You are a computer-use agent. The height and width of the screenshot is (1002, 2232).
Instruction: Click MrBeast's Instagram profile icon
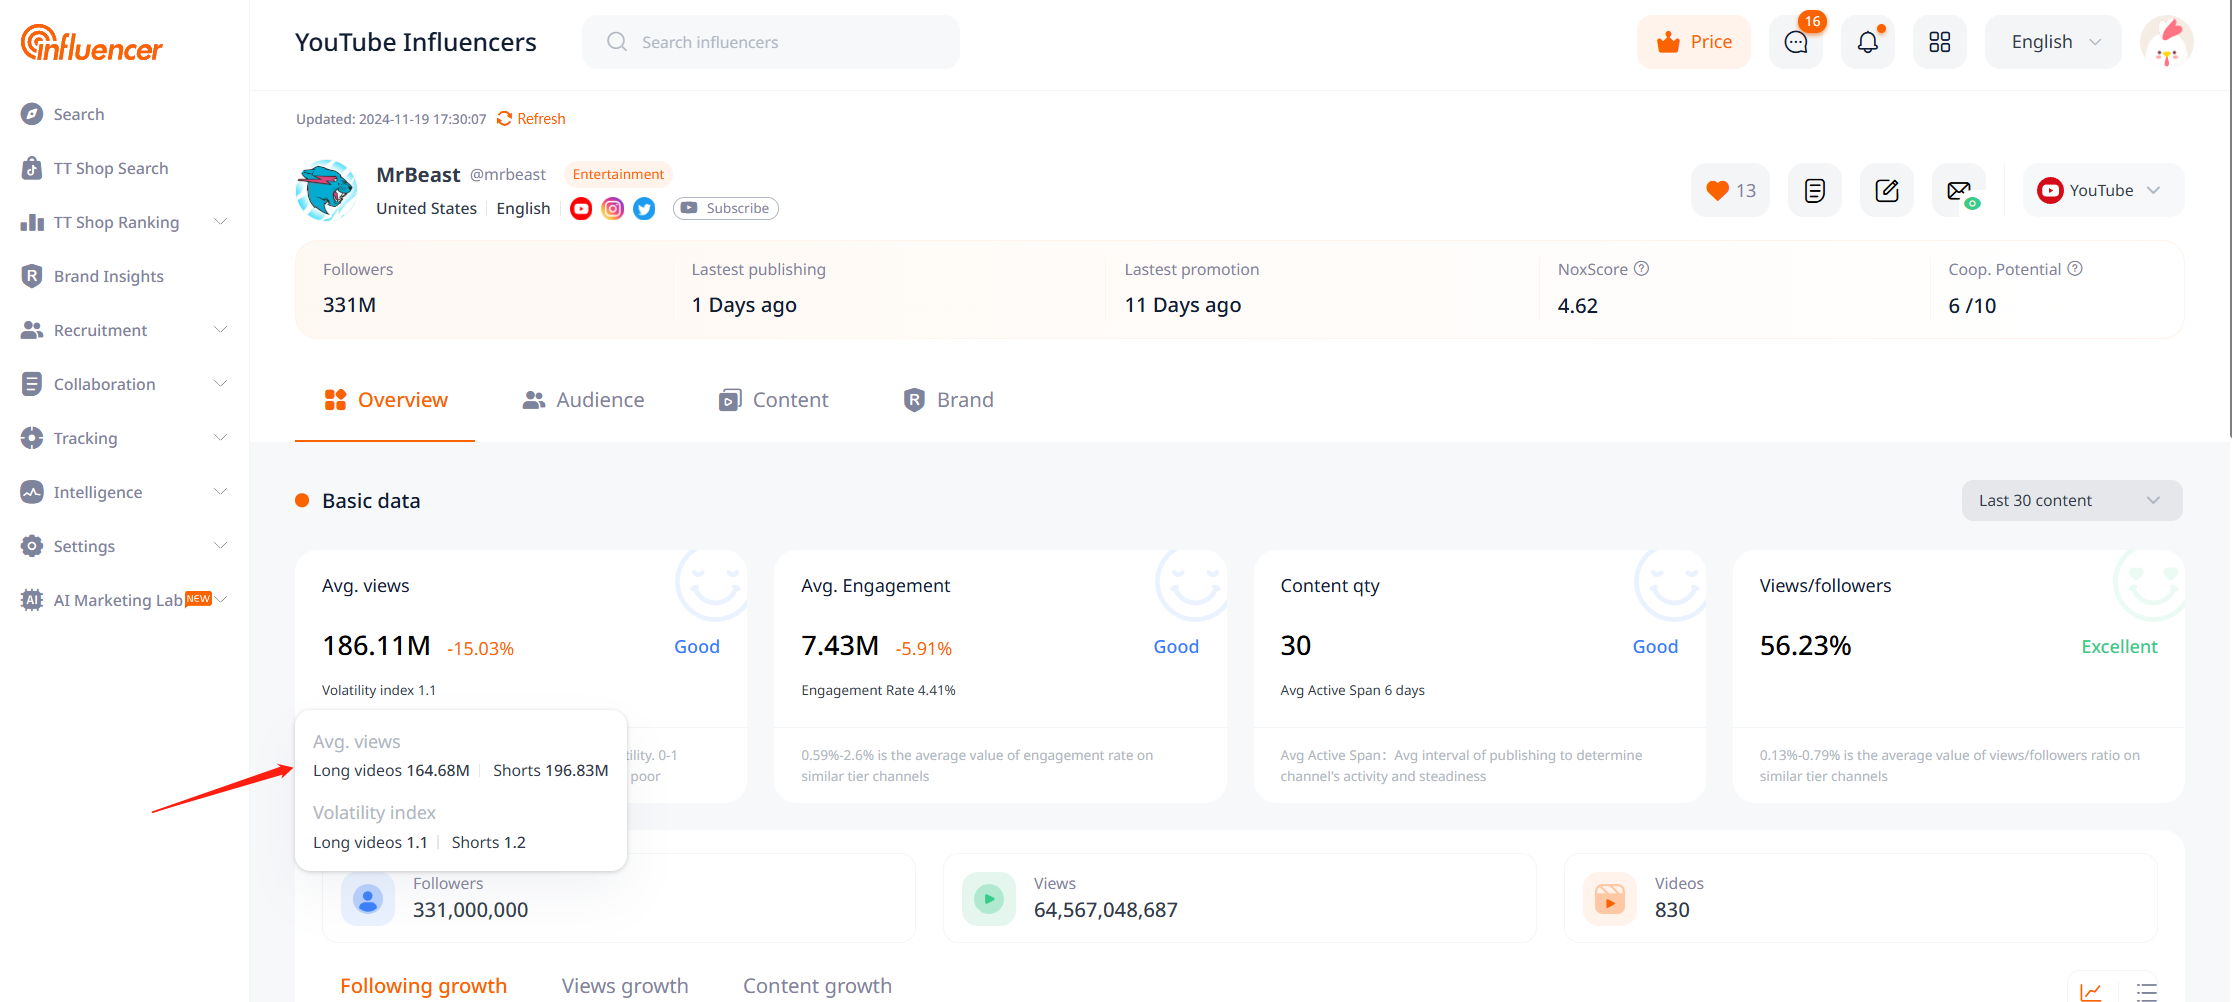[x=613, y=208]
